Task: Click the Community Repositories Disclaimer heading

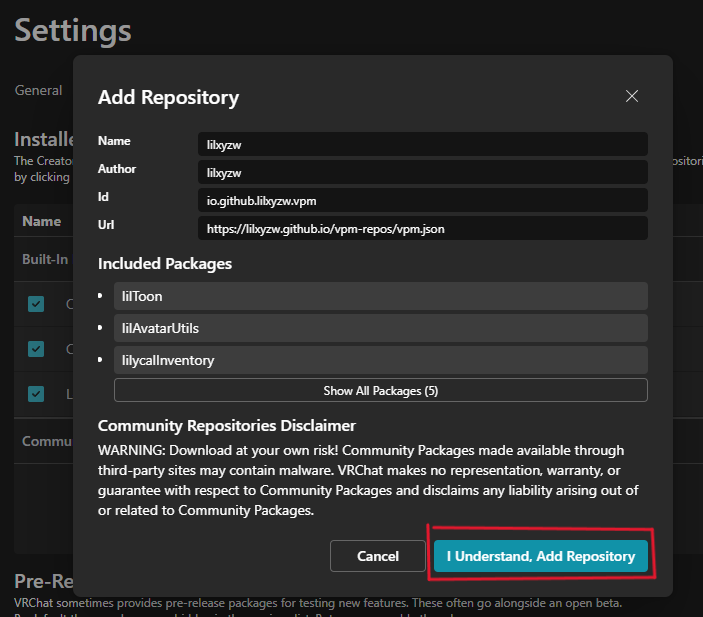Action: click(226, 426)
